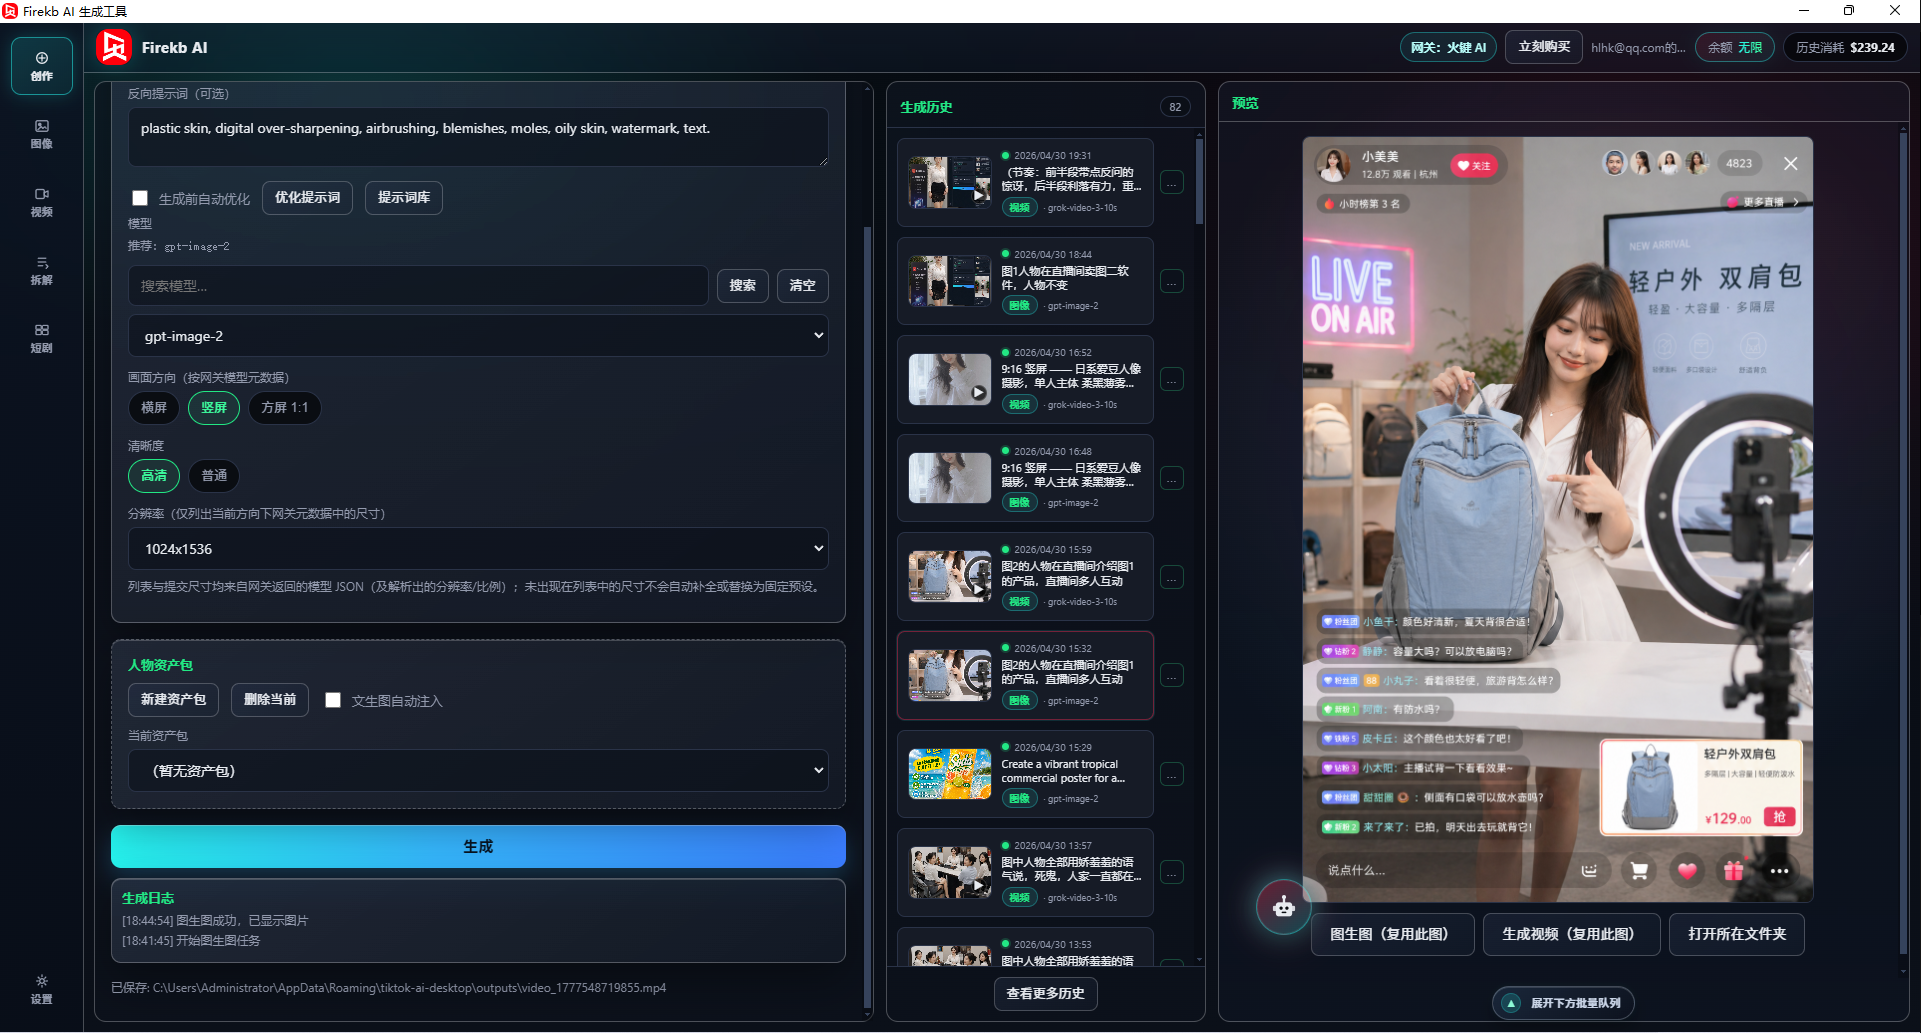Open the 创作 section in sidebar

pyautogui.click(x=41, y=66)
